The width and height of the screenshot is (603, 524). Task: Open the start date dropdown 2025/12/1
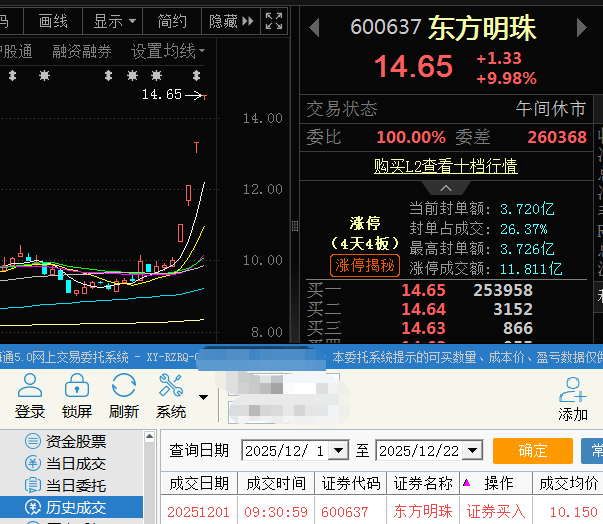pyautogui.click(x=339, y=450)
